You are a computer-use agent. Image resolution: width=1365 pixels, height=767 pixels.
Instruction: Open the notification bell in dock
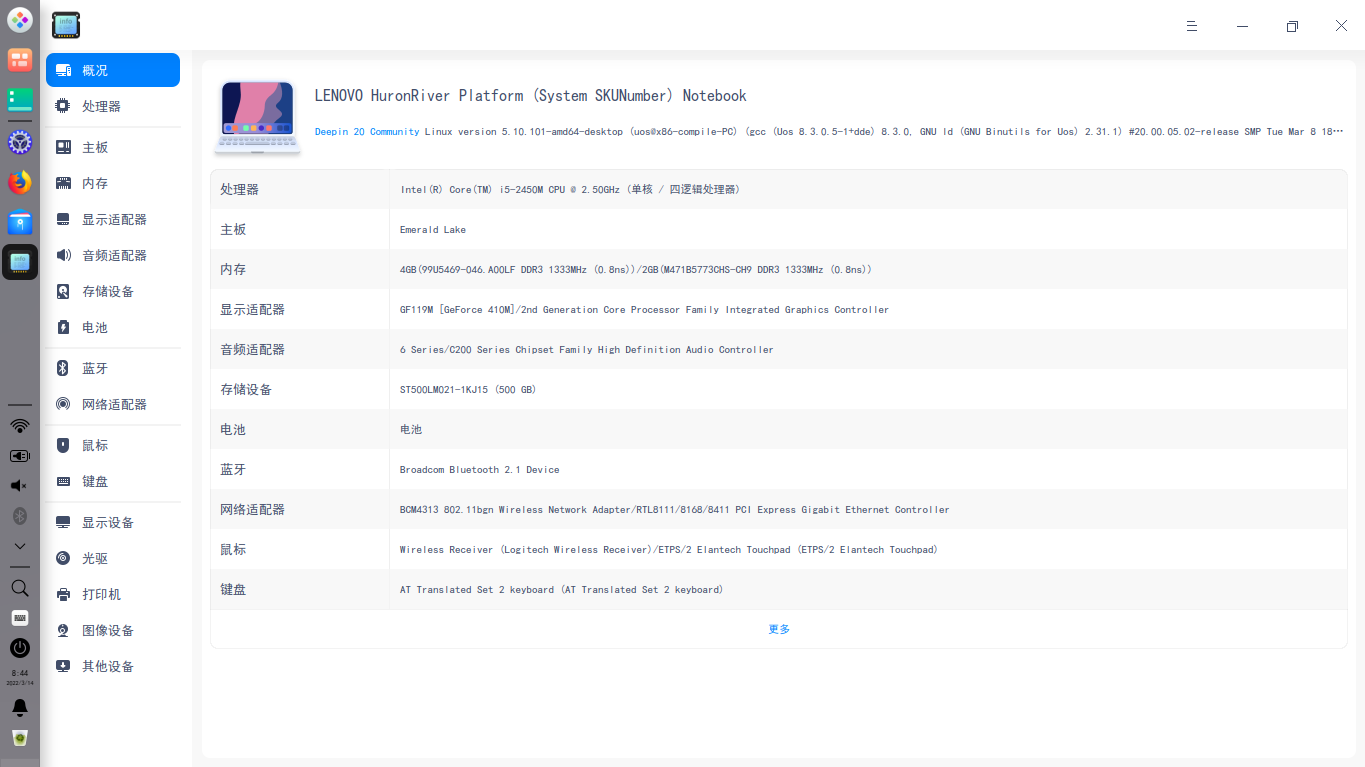pos(20,708)
